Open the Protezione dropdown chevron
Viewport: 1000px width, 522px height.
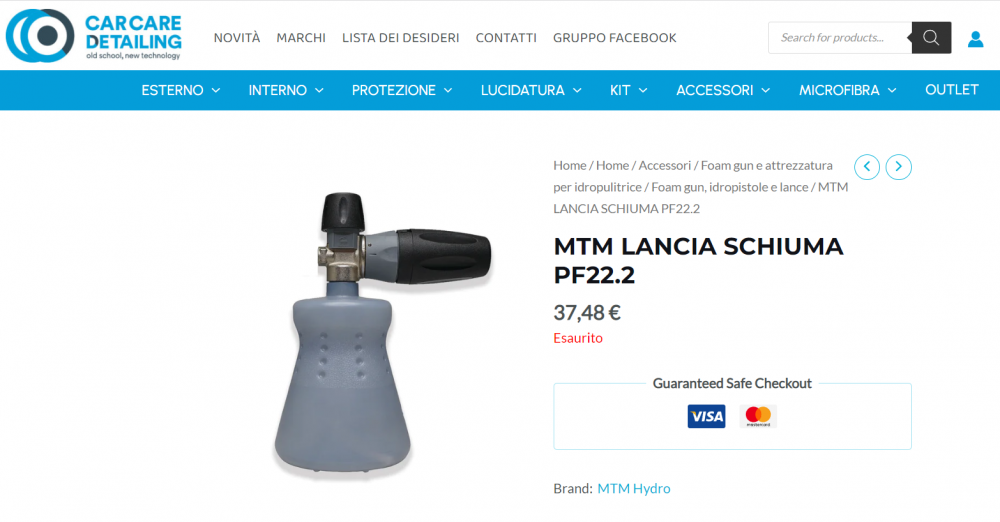tap(448, 91)
